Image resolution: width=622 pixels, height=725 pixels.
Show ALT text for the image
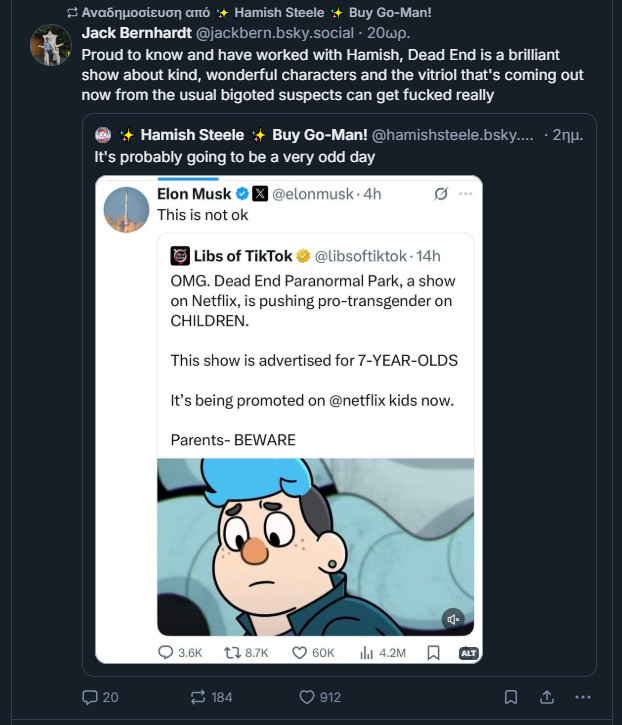[x=467, y=653]
